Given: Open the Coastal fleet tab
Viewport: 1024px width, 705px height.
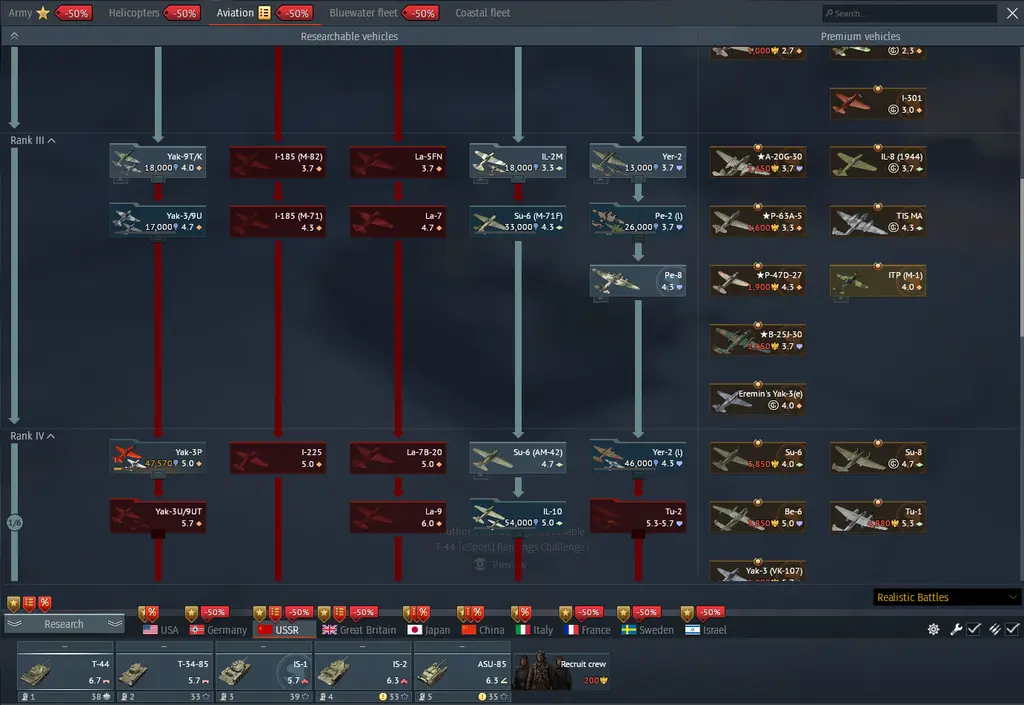Looking at the screenshot, I should [482, 13].
